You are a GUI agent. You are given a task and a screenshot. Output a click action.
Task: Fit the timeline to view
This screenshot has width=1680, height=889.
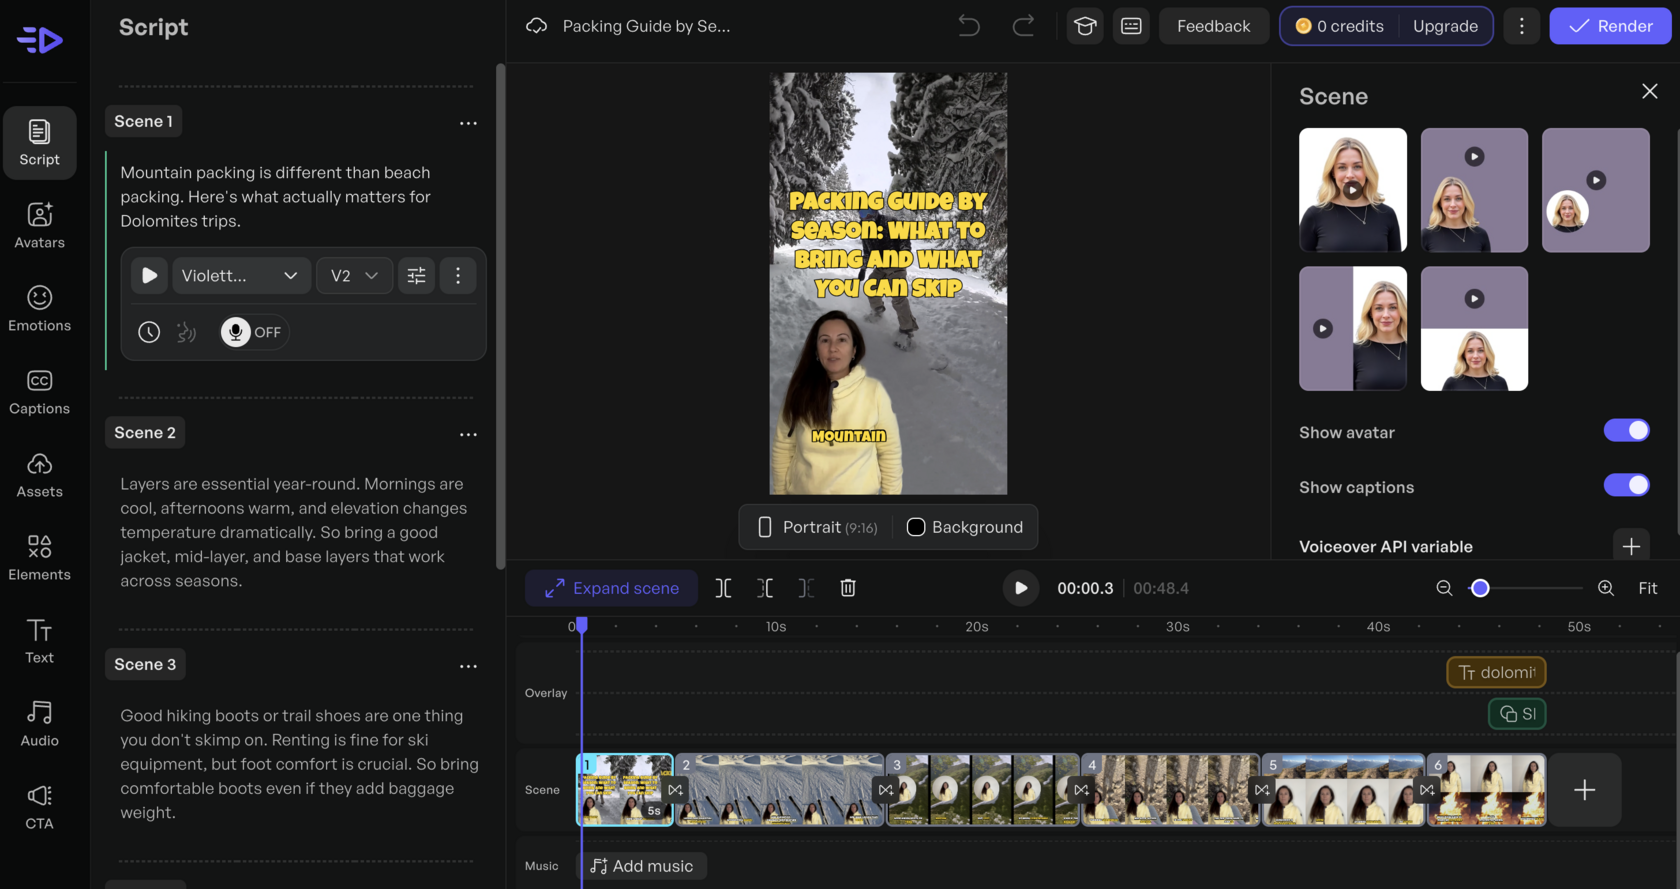coord(1648,588)
